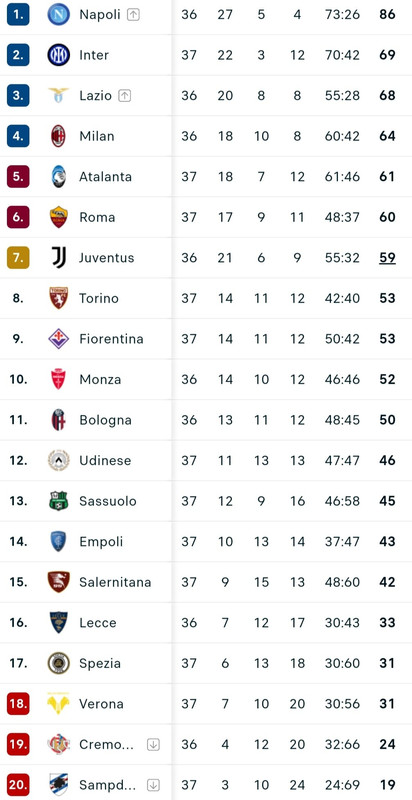
Task: Select the Atalanta club badge
Action: pos(59,177)
